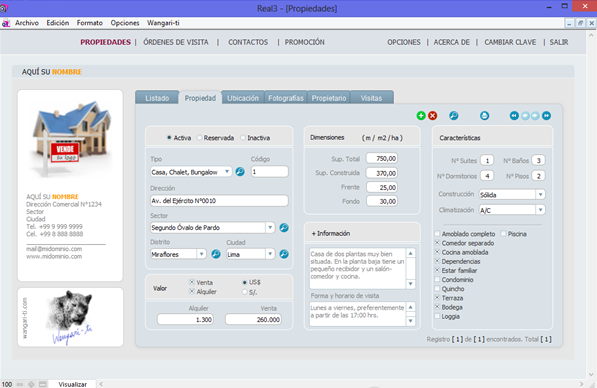The height and width of the screenshot is (388, 597).
Task: Click the Wangari-ti leopard logo
Action: tap(70, 317)
